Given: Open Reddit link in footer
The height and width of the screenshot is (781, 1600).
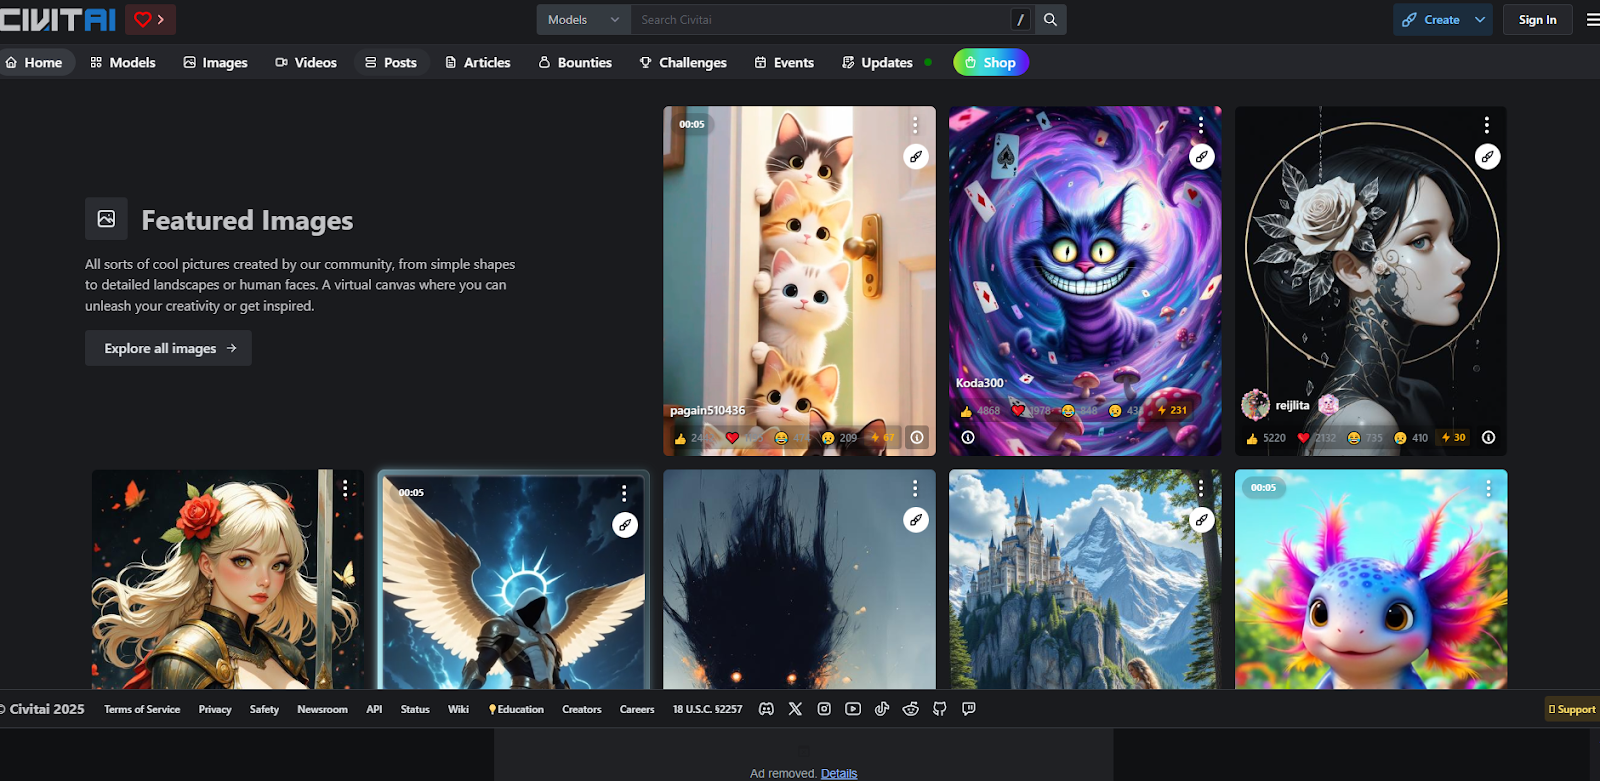Looking at the screenshot, I should (x=910, y=709).
